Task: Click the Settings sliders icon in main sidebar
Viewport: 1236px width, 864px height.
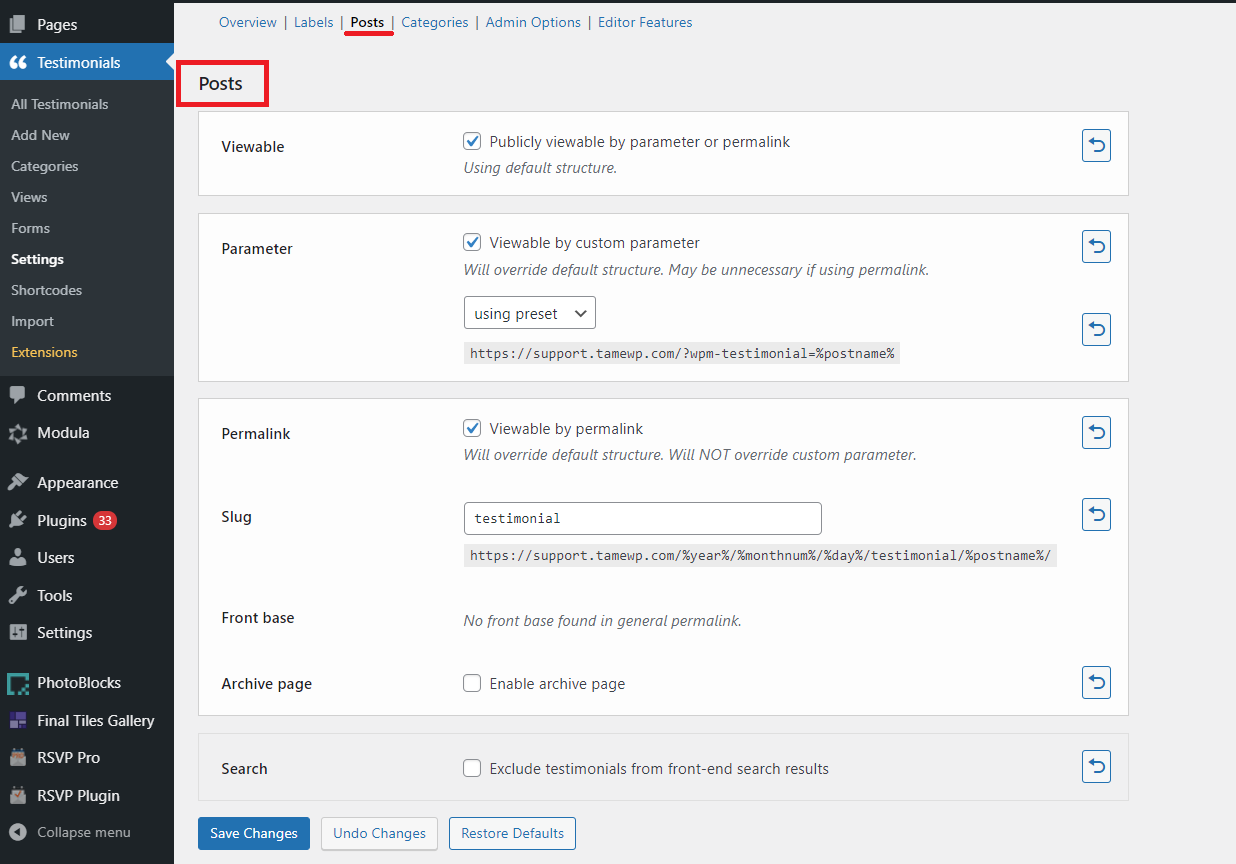Action: pos(18,632)
